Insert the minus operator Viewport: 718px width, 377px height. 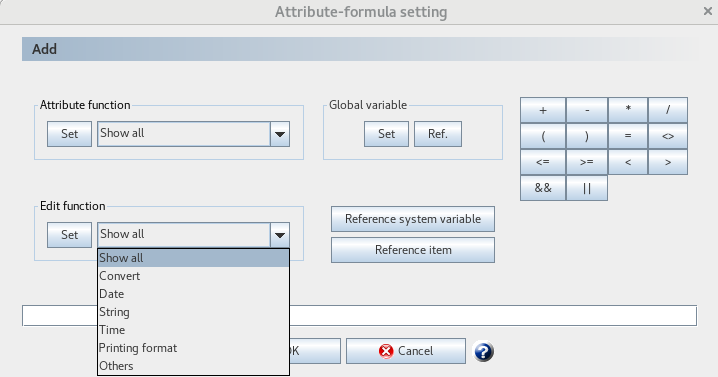(x=587, y=110)
